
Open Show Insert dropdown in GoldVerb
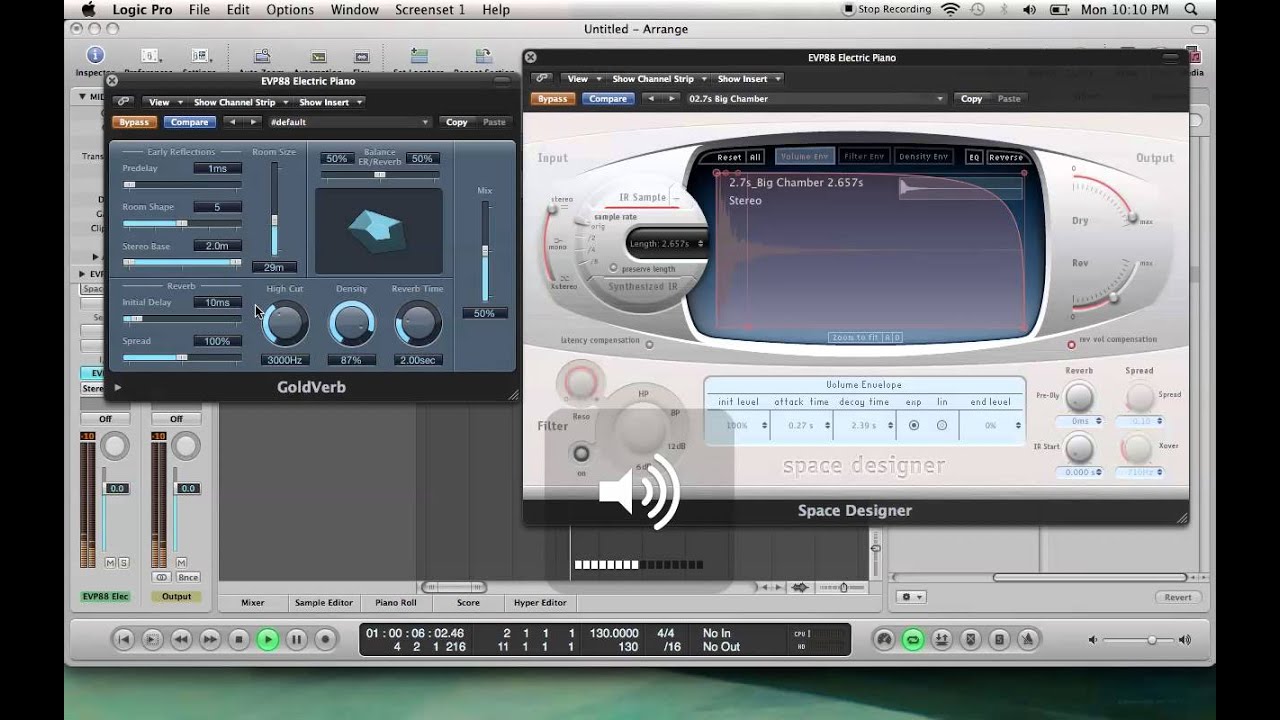point(330,102)
